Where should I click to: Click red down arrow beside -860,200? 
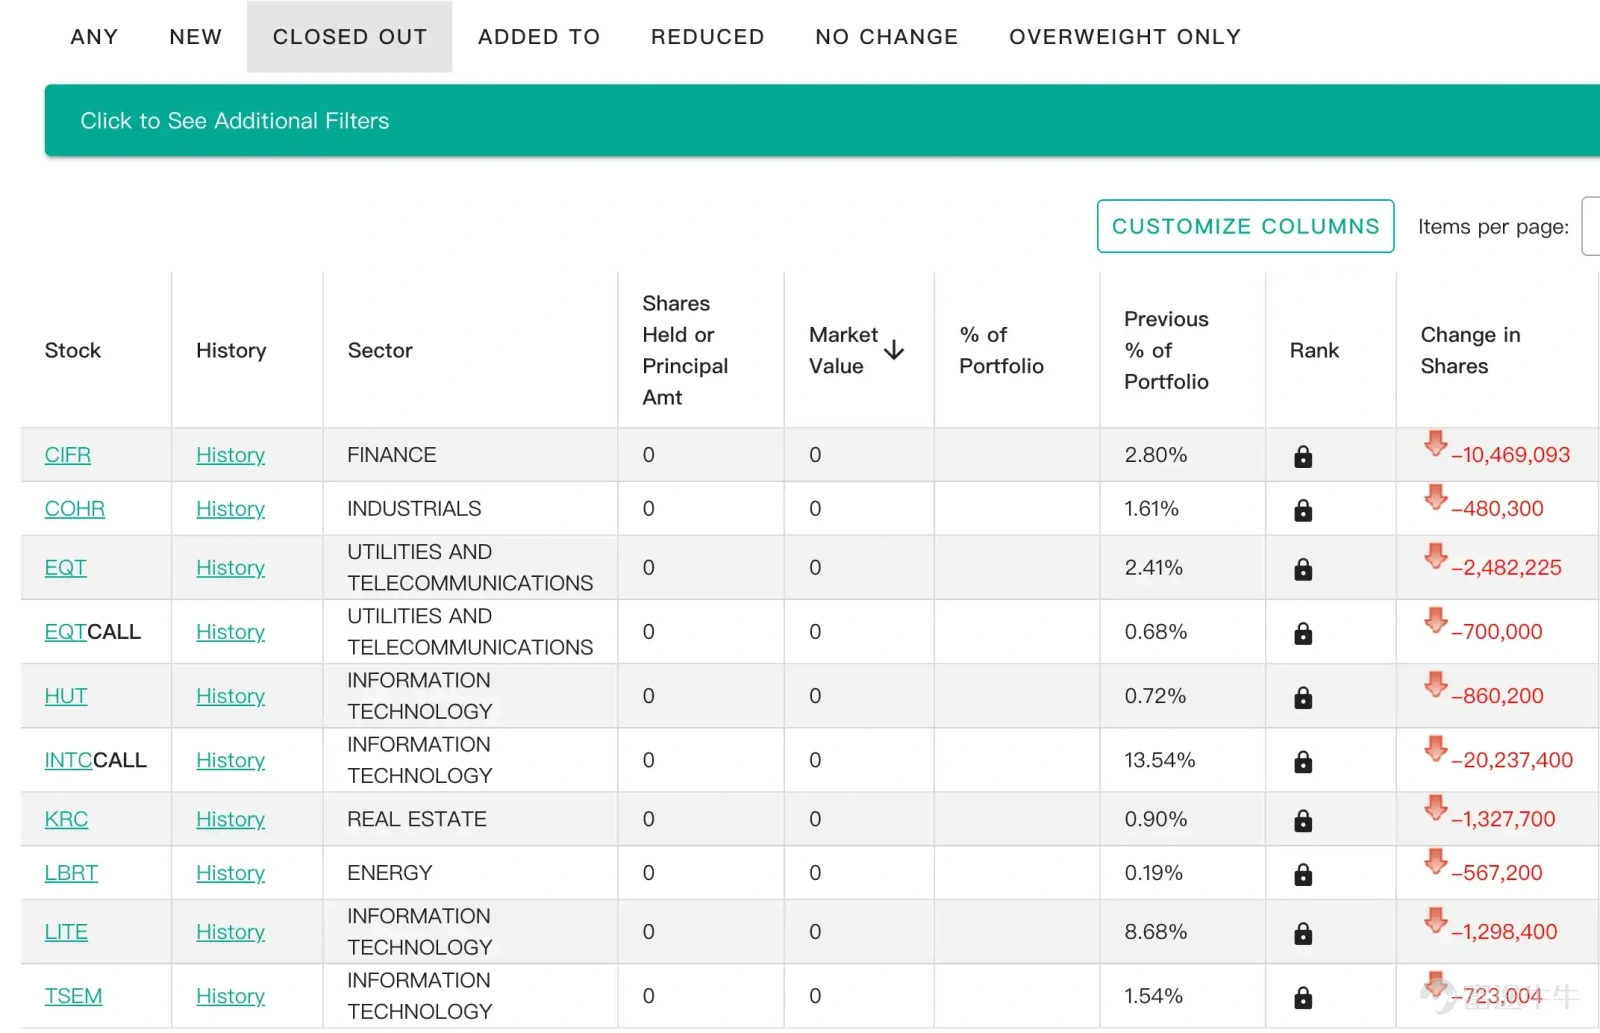[1435, 684]
